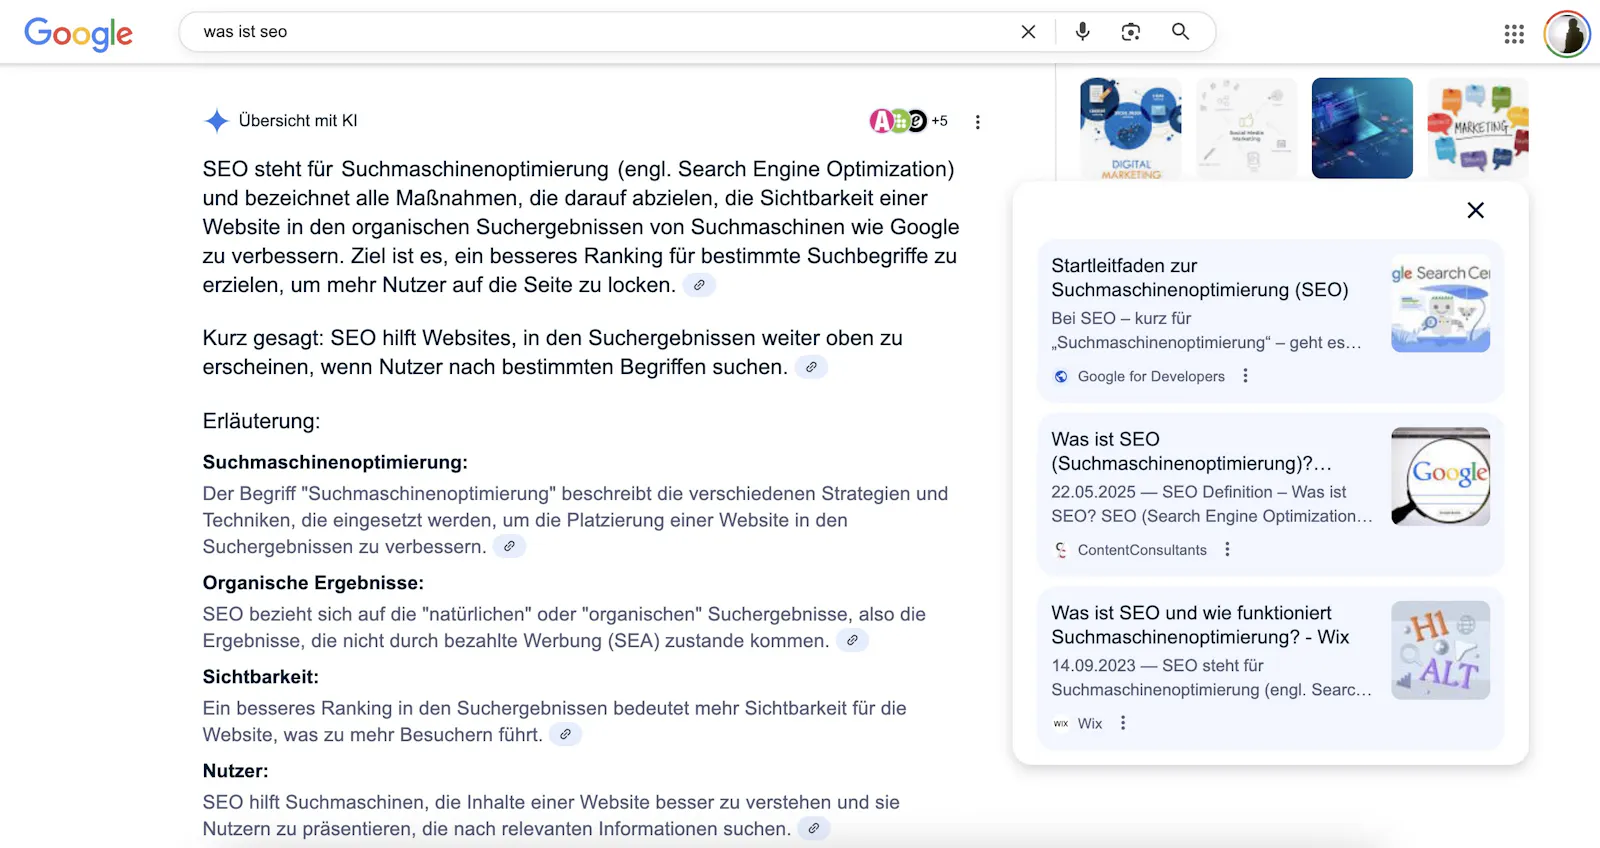Click the 'Erläuterung:' heading
The width and height of the screenshot is (1600, 848).
pos(261,421)
